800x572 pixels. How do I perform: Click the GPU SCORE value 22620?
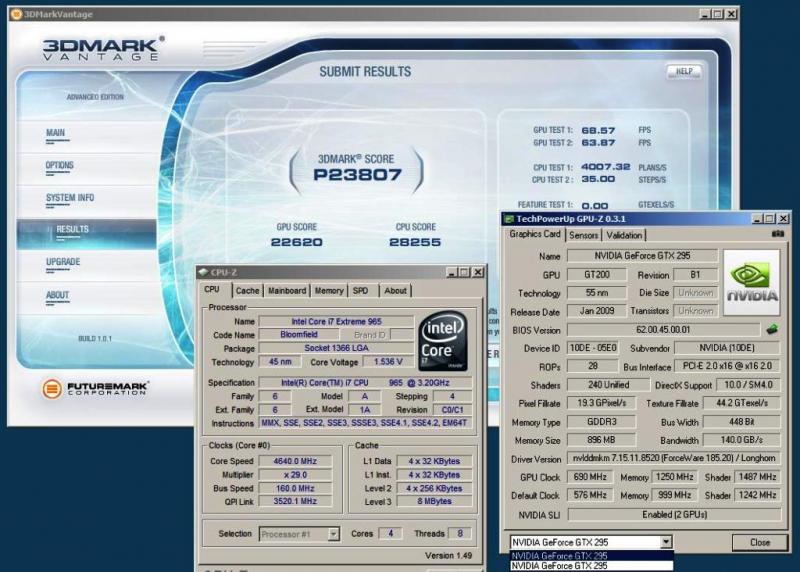(296, 242)
